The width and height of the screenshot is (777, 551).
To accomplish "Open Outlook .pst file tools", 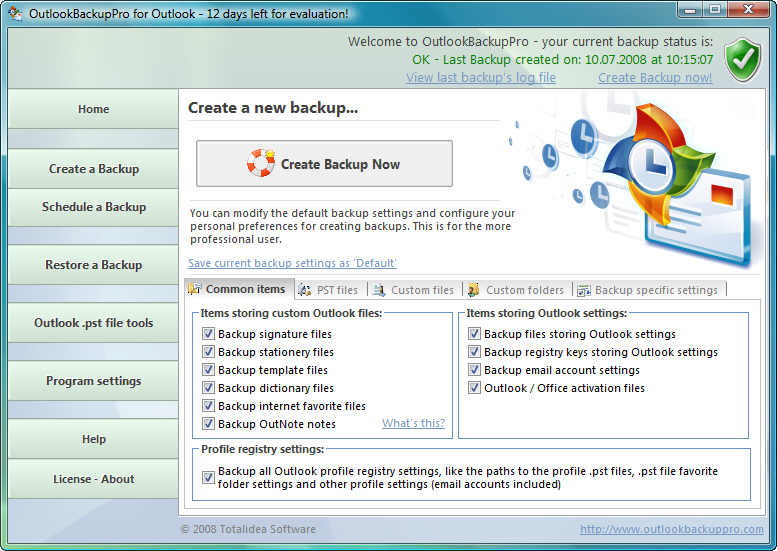I will point(93,323).
